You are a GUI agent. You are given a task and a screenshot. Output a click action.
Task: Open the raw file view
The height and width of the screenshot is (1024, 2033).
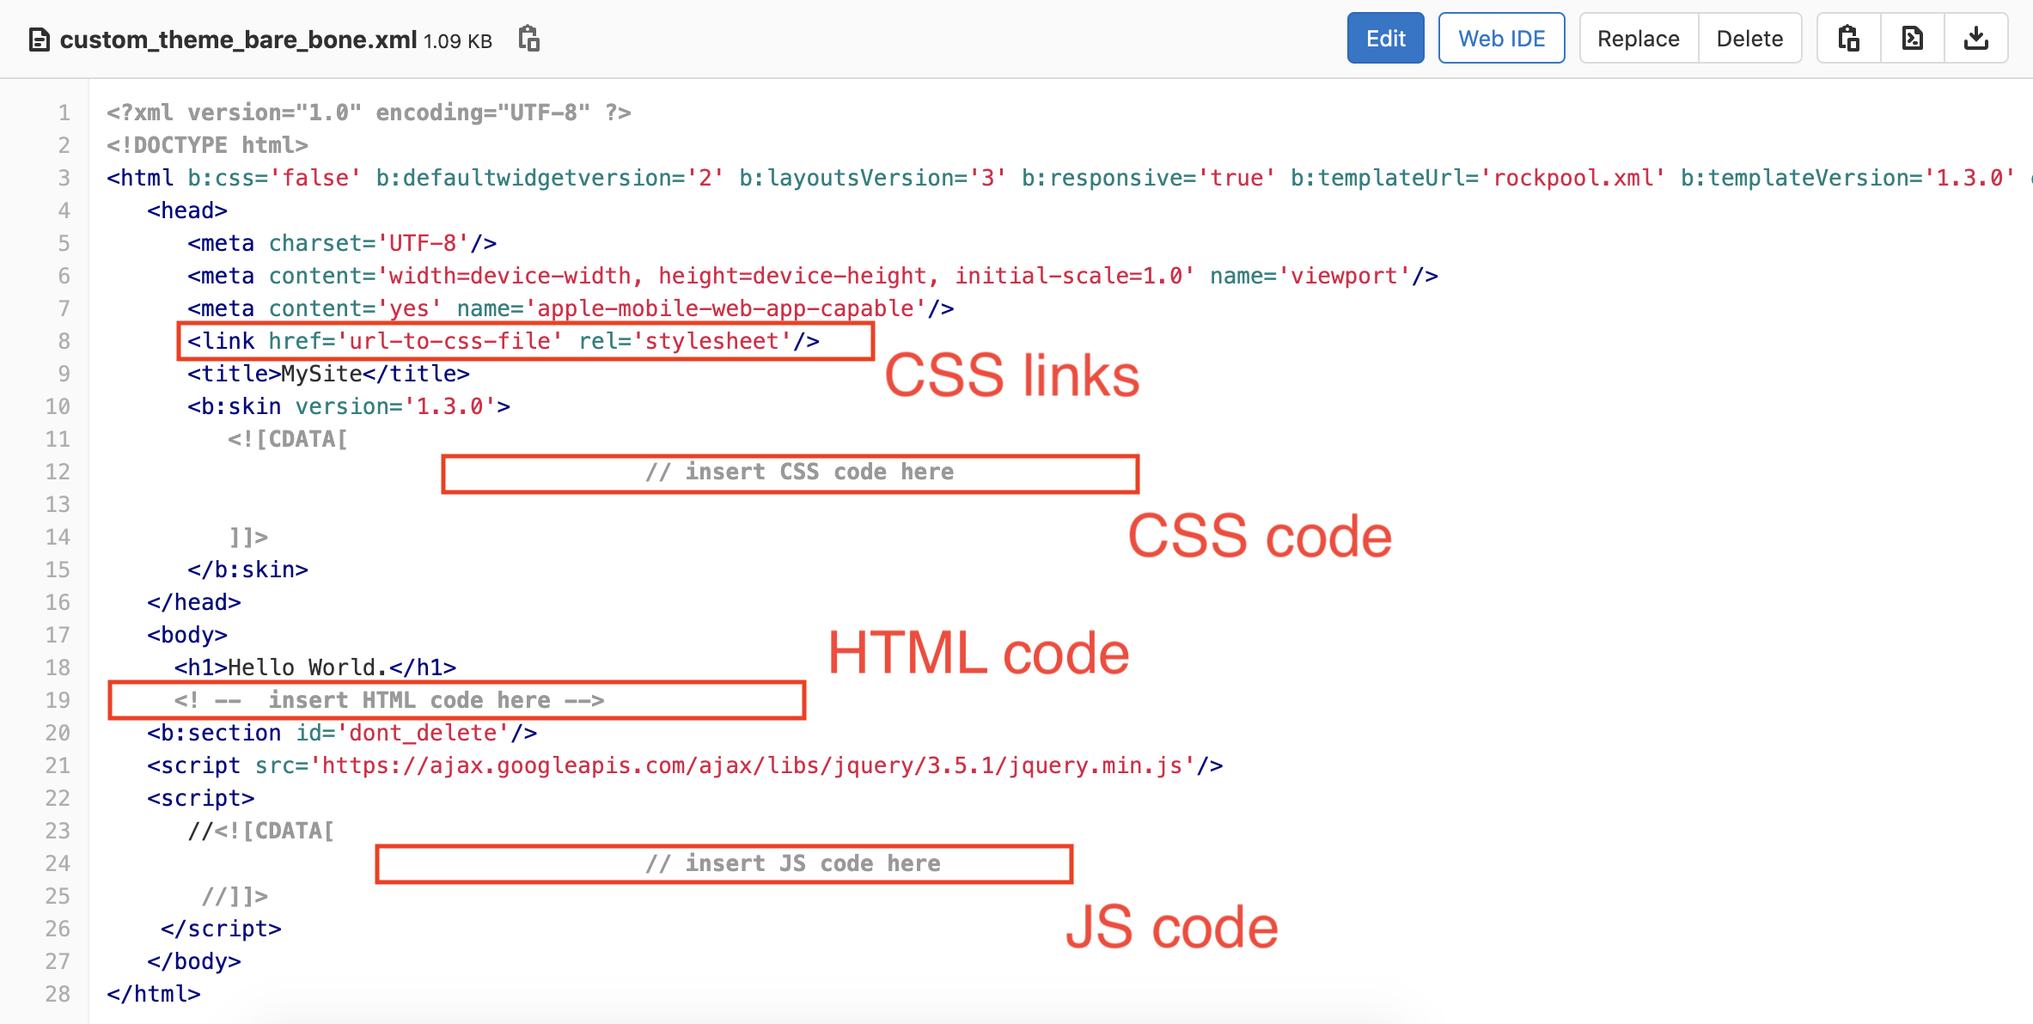click(x=1912, y=37)
